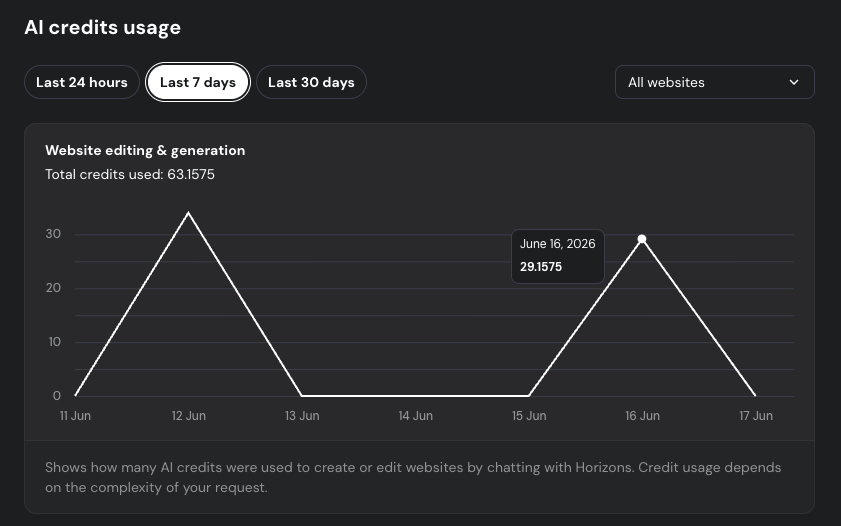Click the Horizons credits description text
Screen dimensions: 841x526
[x=413, y=477]
